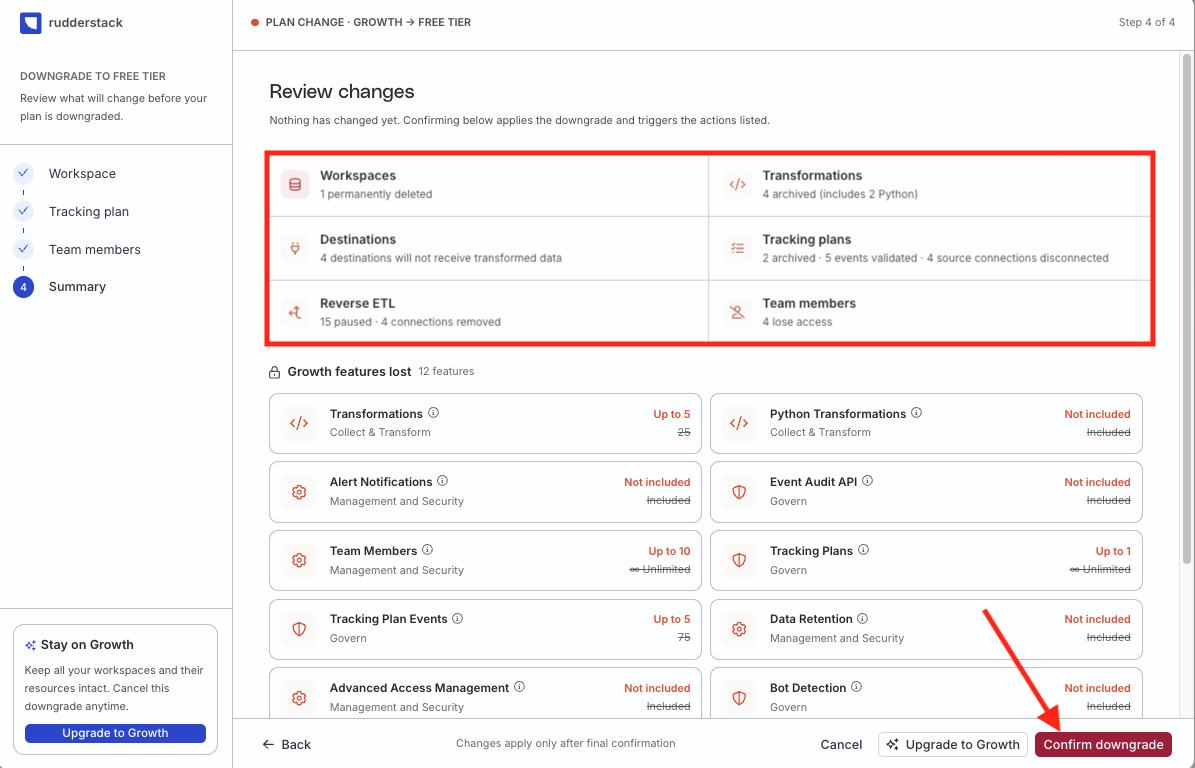Click the info icon next to Data Retention
Screen dimensions: 1195x768
863,619
